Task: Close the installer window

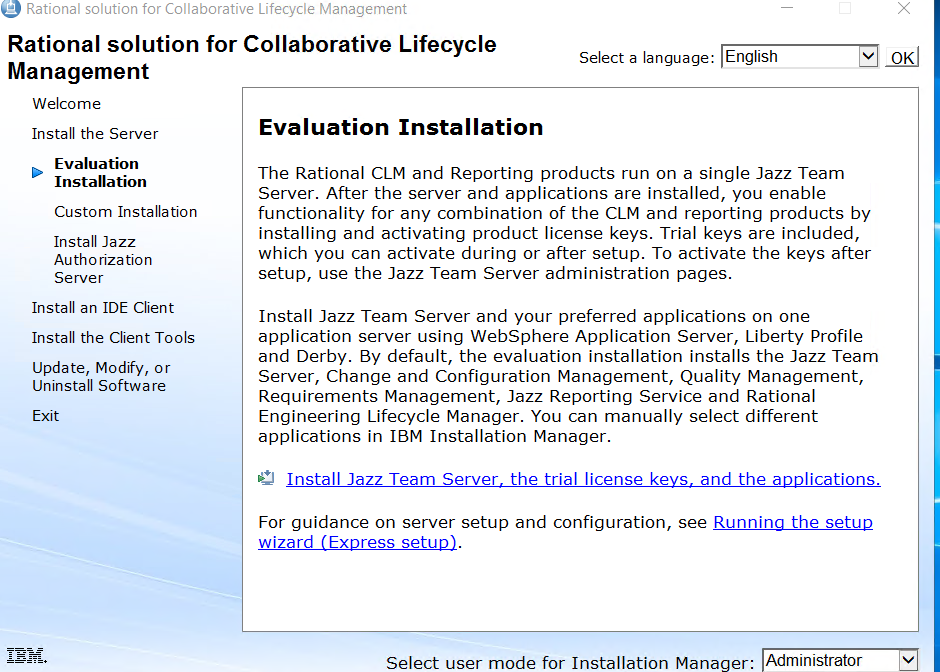Action: pos(904,9)
